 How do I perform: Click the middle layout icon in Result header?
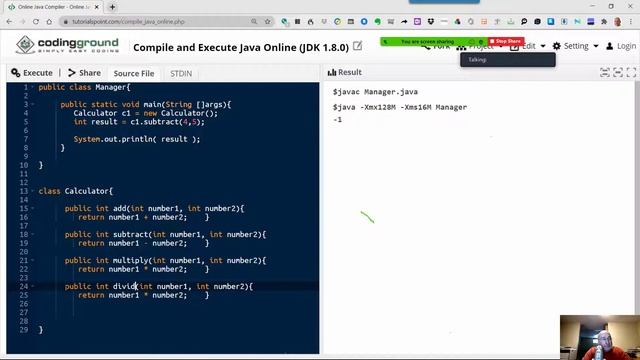[x=618, y=73]
